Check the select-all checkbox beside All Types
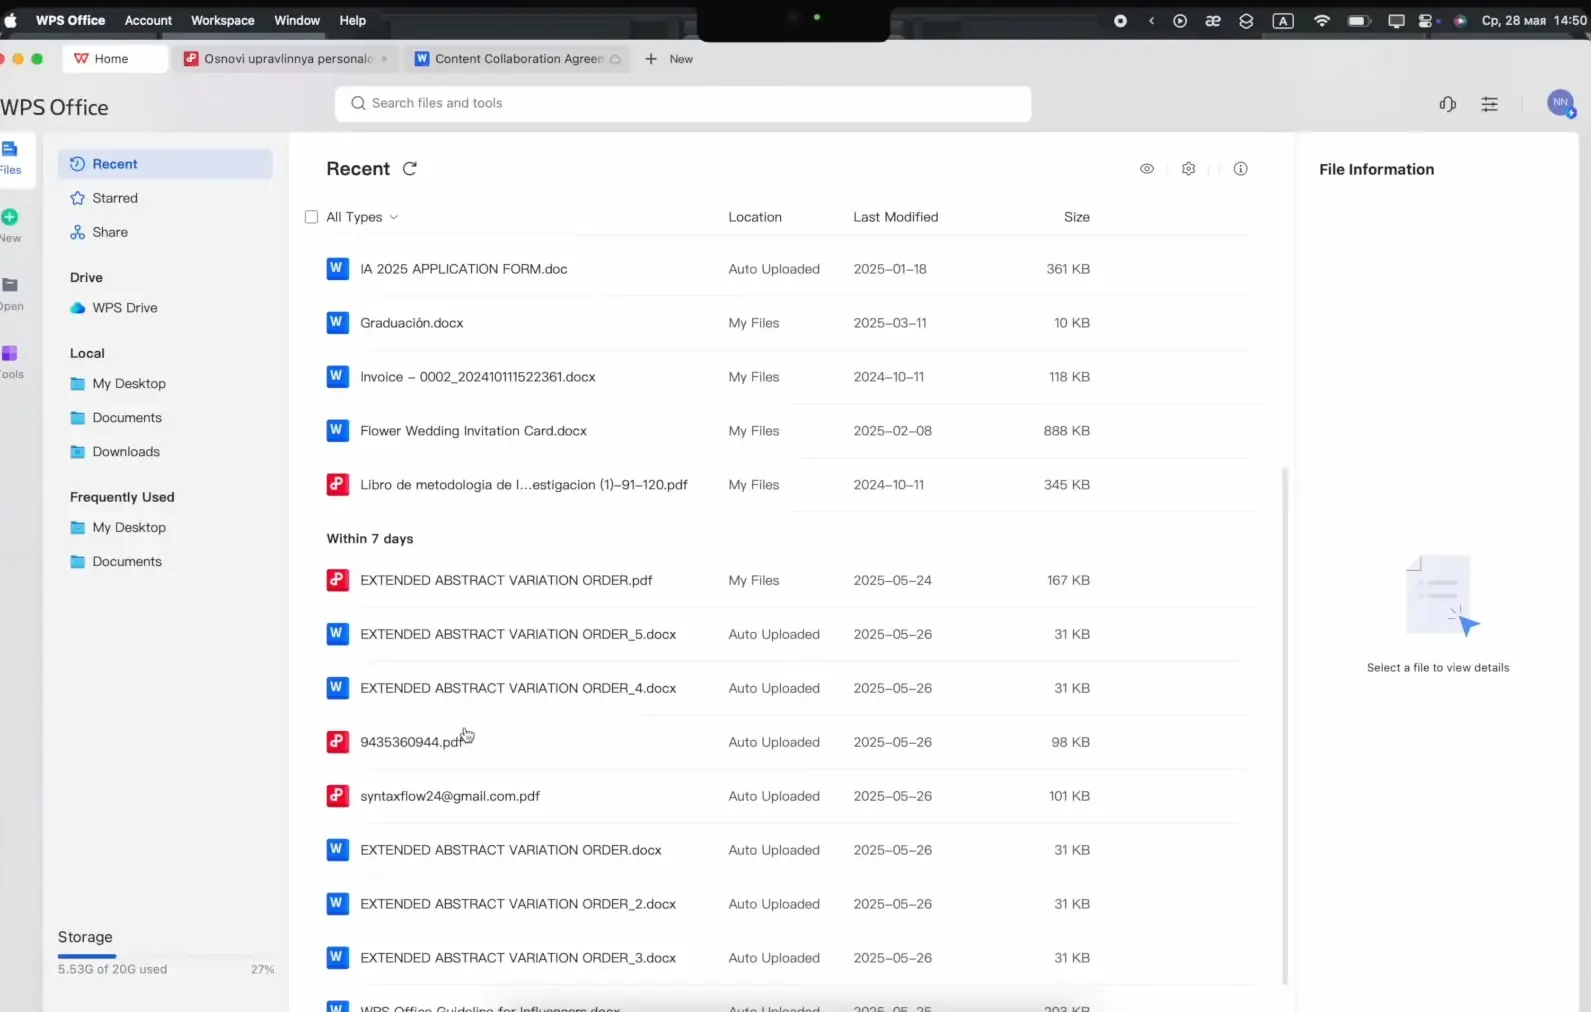This screenshot has width=1591, height=1012. coord(311,217)
